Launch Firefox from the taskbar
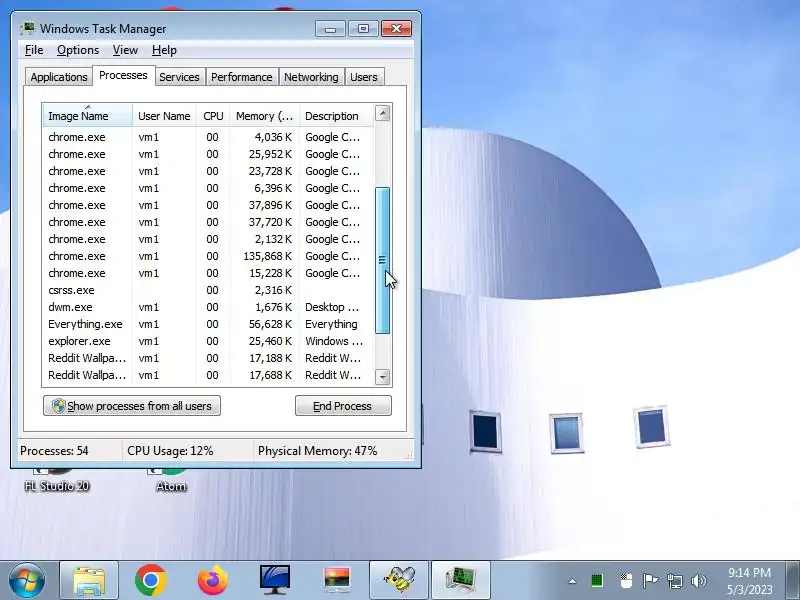The width and height of the screenshot is (800, 600). coord(213,580)
